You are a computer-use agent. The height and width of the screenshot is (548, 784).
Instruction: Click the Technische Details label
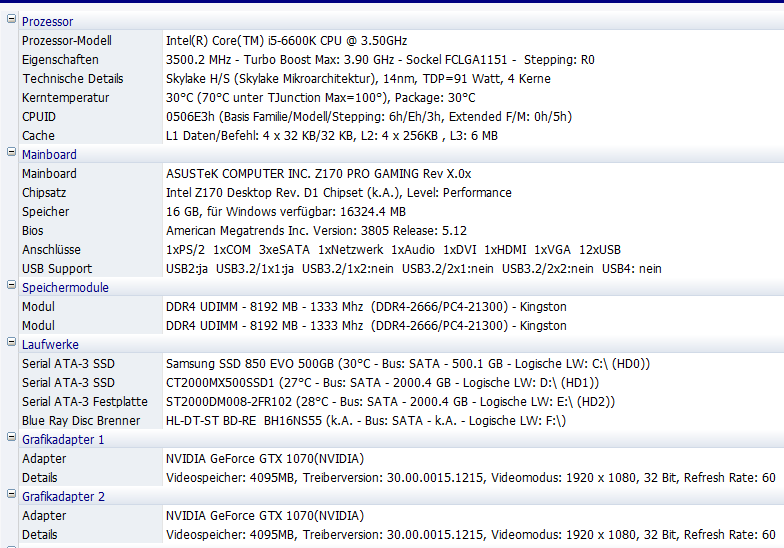72,78
